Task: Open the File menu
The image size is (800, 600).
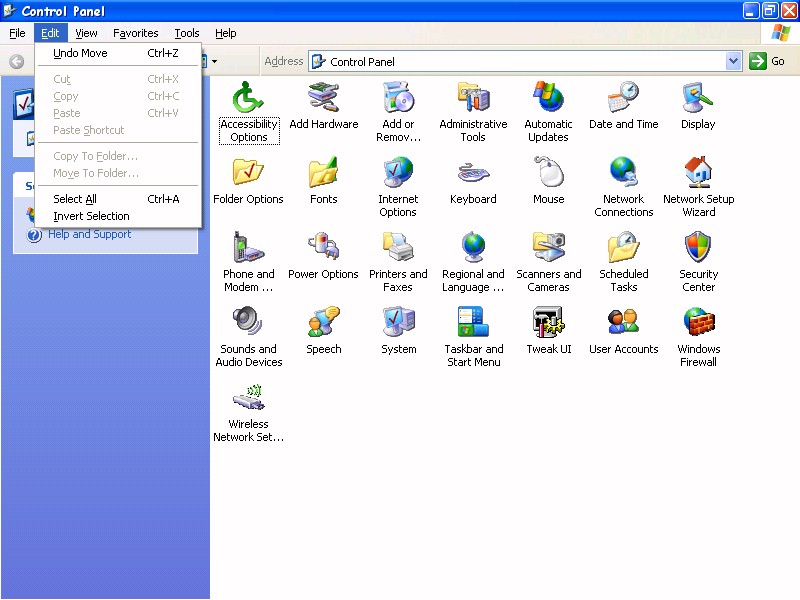Action: click(17, 33)
